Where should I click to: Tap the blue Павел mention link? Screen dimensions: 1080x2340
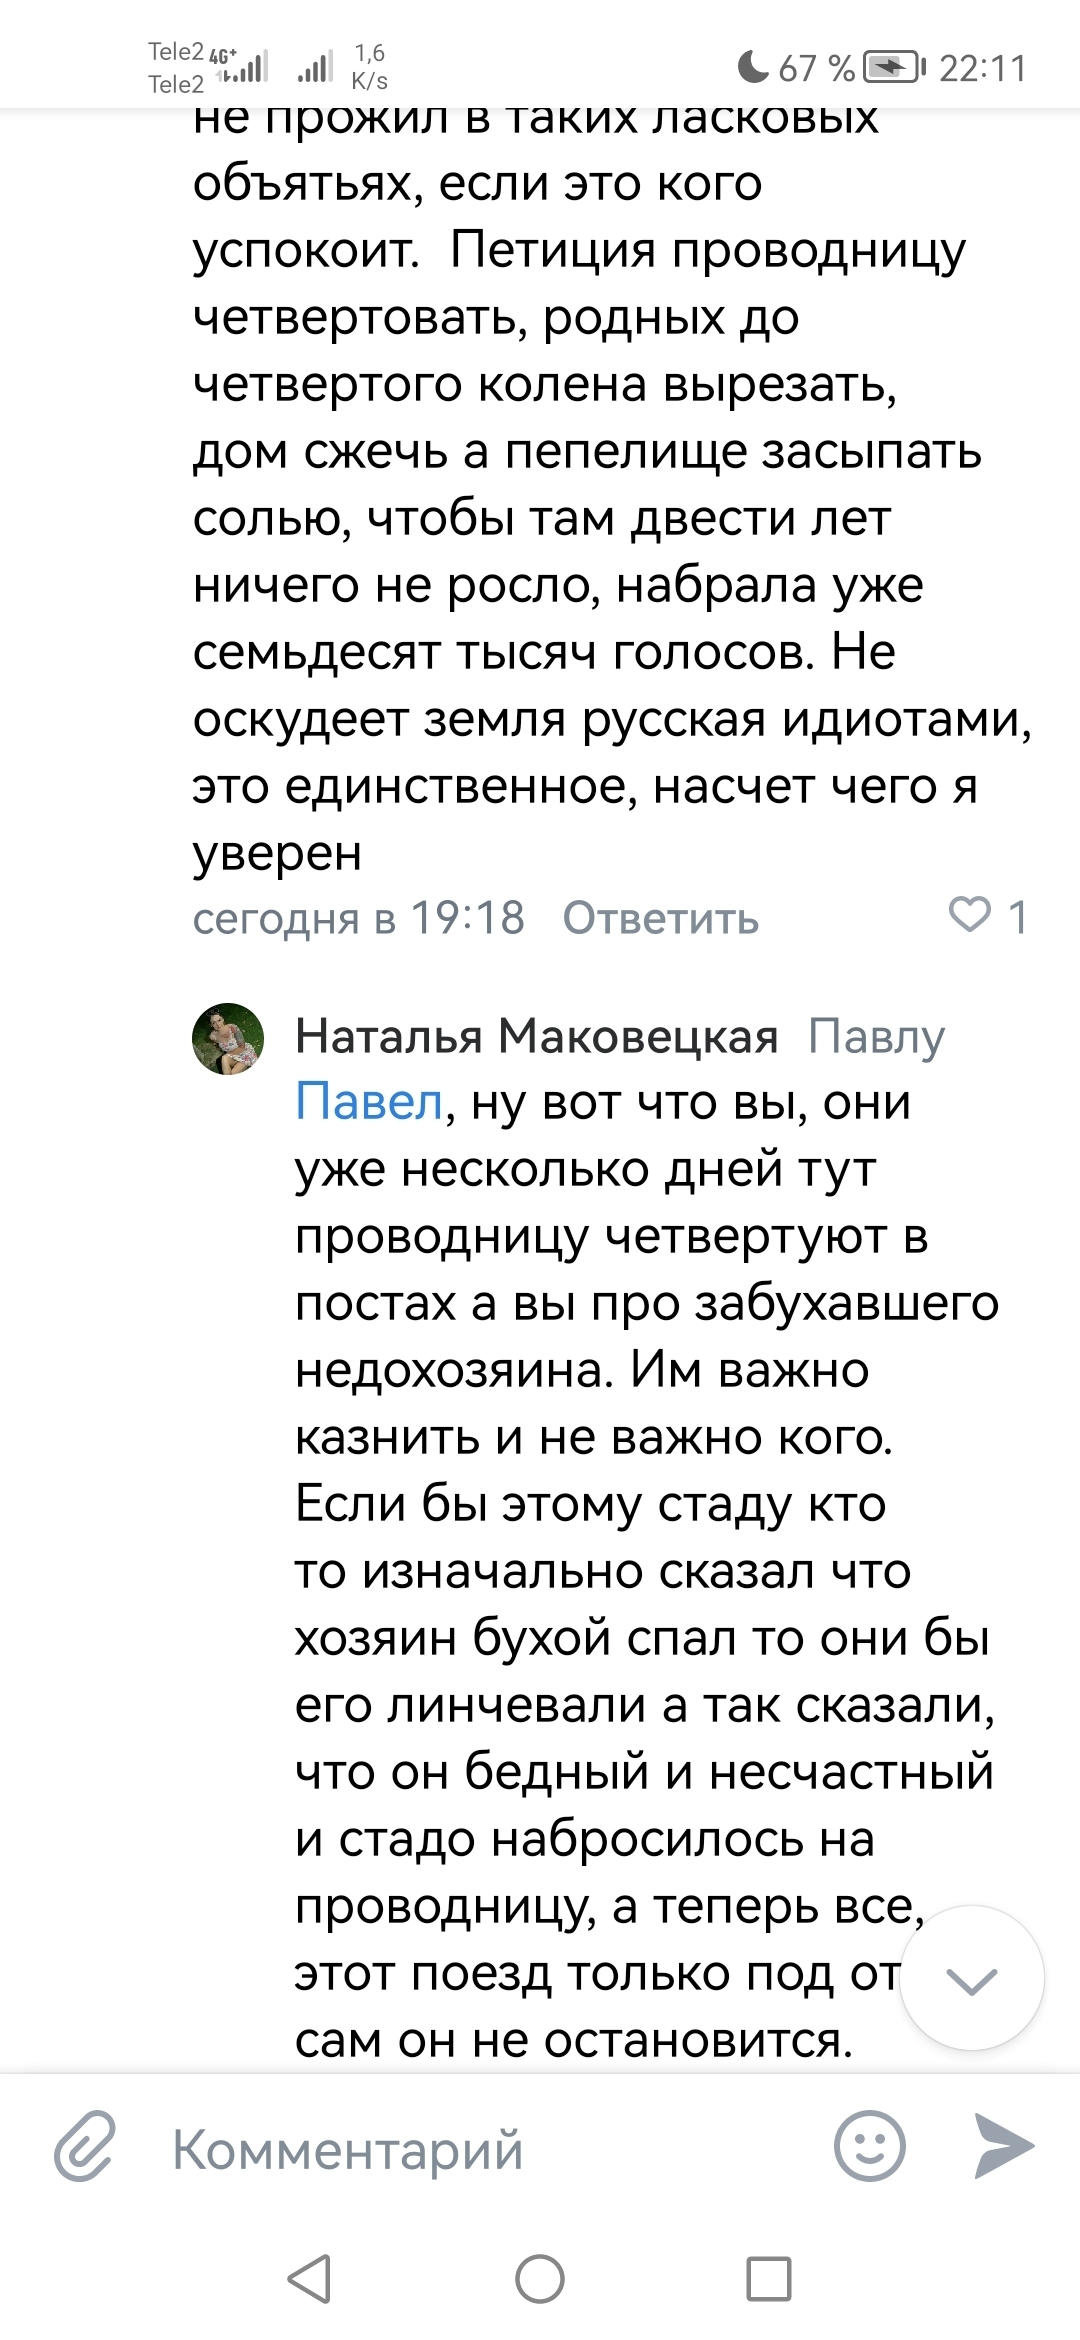[368, 1102]
